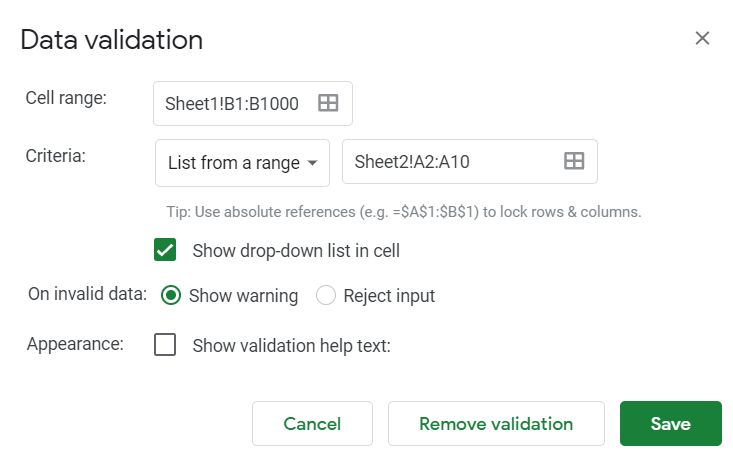Uncheck the Show drop-down list in cell checkbox
This screenshot has height=461, width=733.
pyautogui.click(x=165, y=250)
